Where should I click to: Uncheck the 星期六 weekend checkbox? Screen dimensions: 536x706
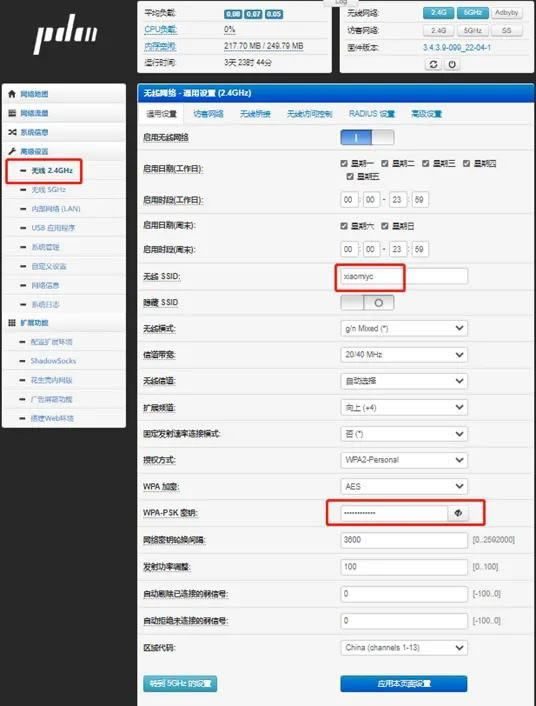344,226
